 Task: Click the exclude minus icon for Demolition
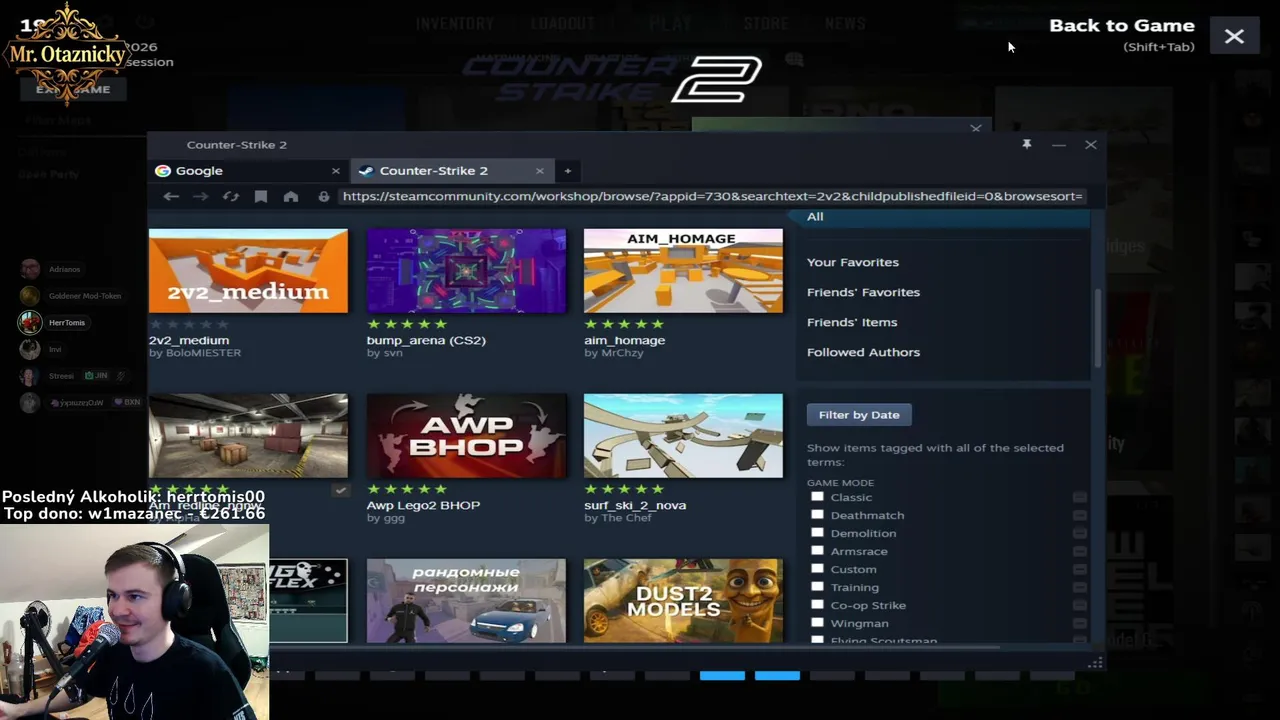click(x=1080, y=533)
